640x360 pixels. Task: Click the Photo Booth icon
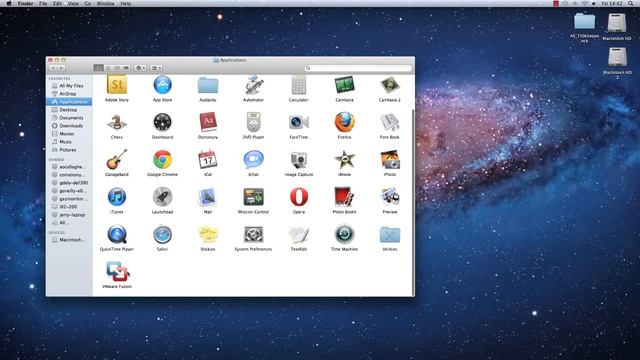344,197
